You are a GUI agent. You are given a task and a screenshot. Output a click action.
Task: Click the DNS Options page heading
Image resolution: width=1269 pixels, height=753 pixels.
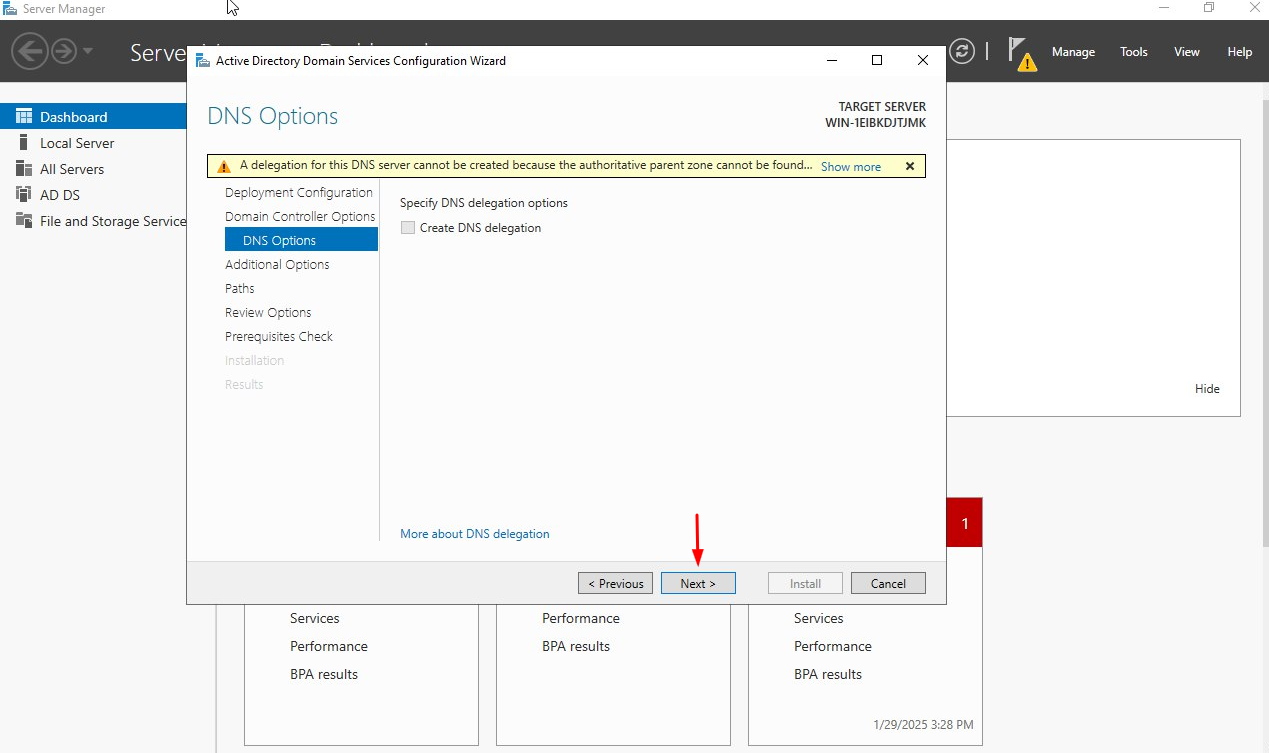tap(273, 116)
